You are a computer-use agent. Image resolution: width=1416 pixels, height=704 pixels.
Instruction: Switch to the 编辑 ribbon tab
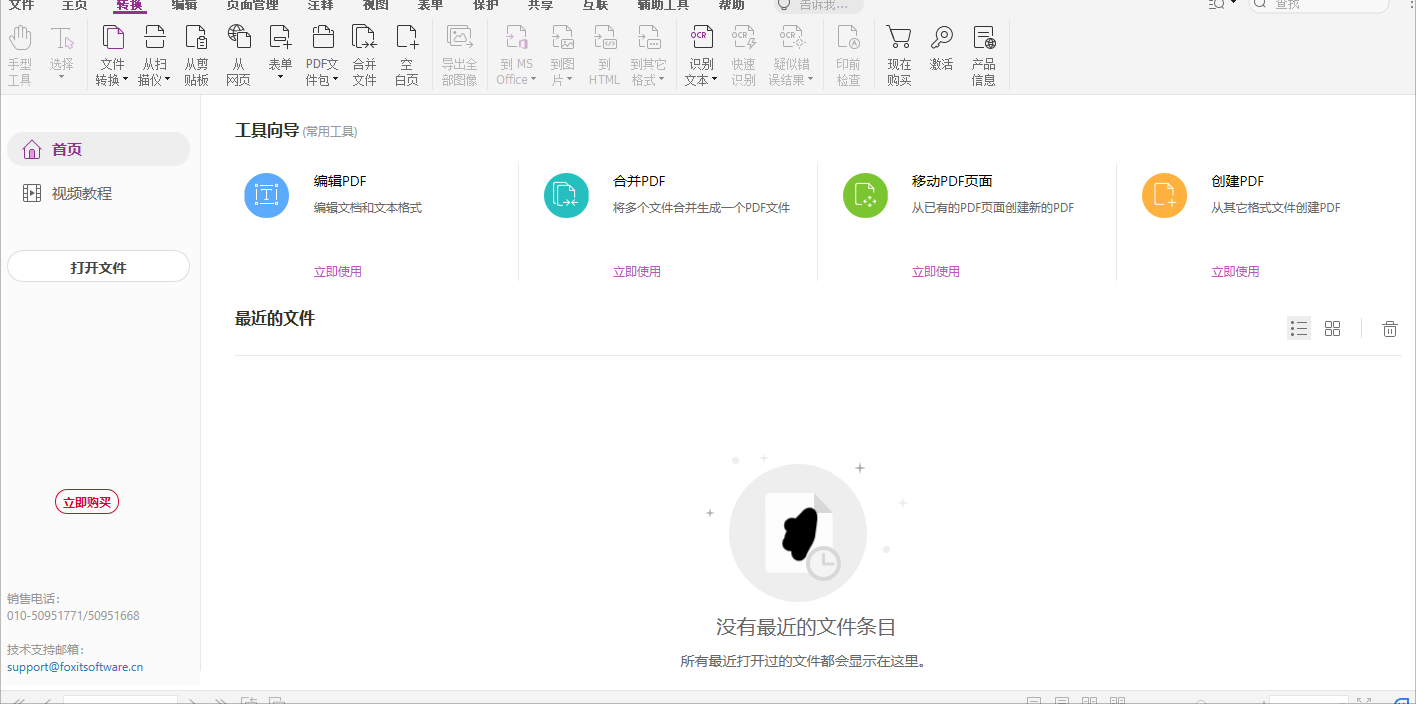coord(185,6)
